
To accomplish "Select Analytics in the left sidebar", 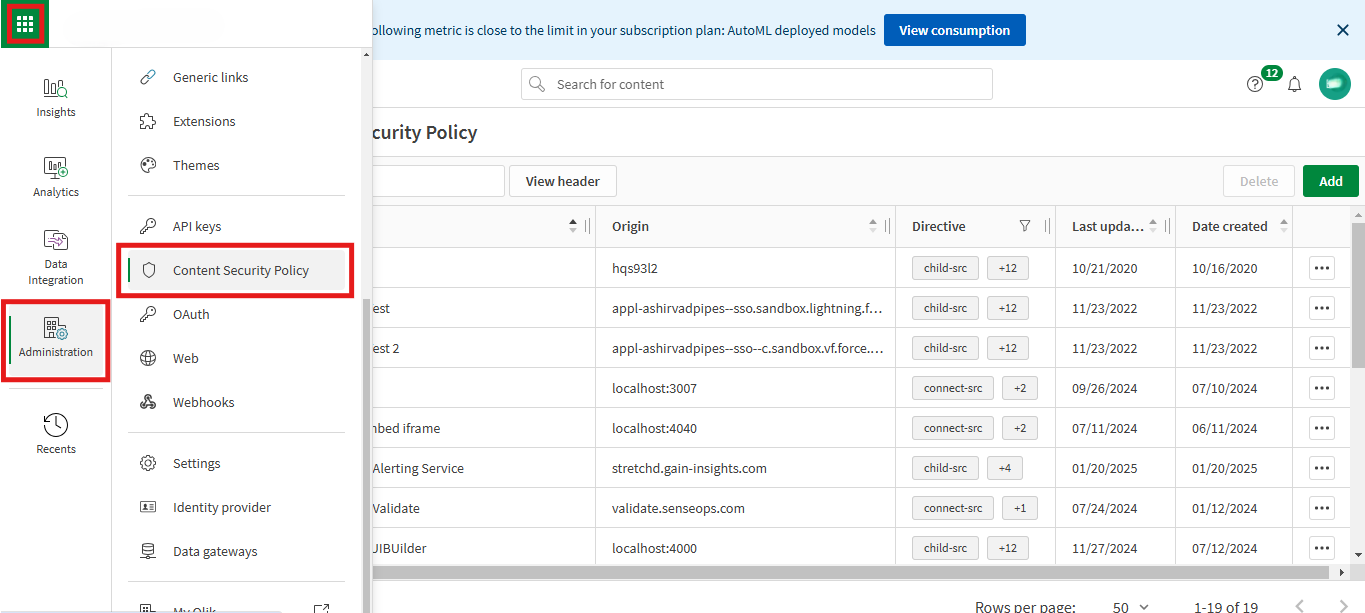I will 55,176.
